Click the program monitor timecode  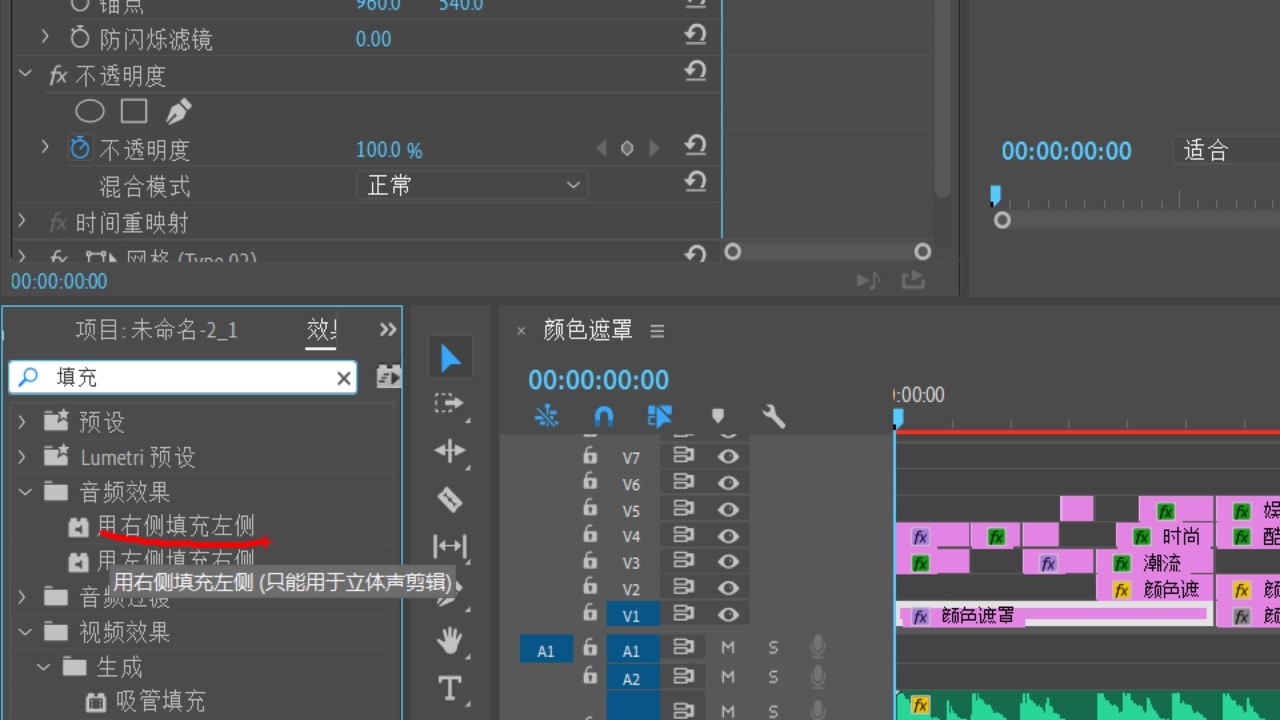pyautogui.click(x=1066, y=151)
